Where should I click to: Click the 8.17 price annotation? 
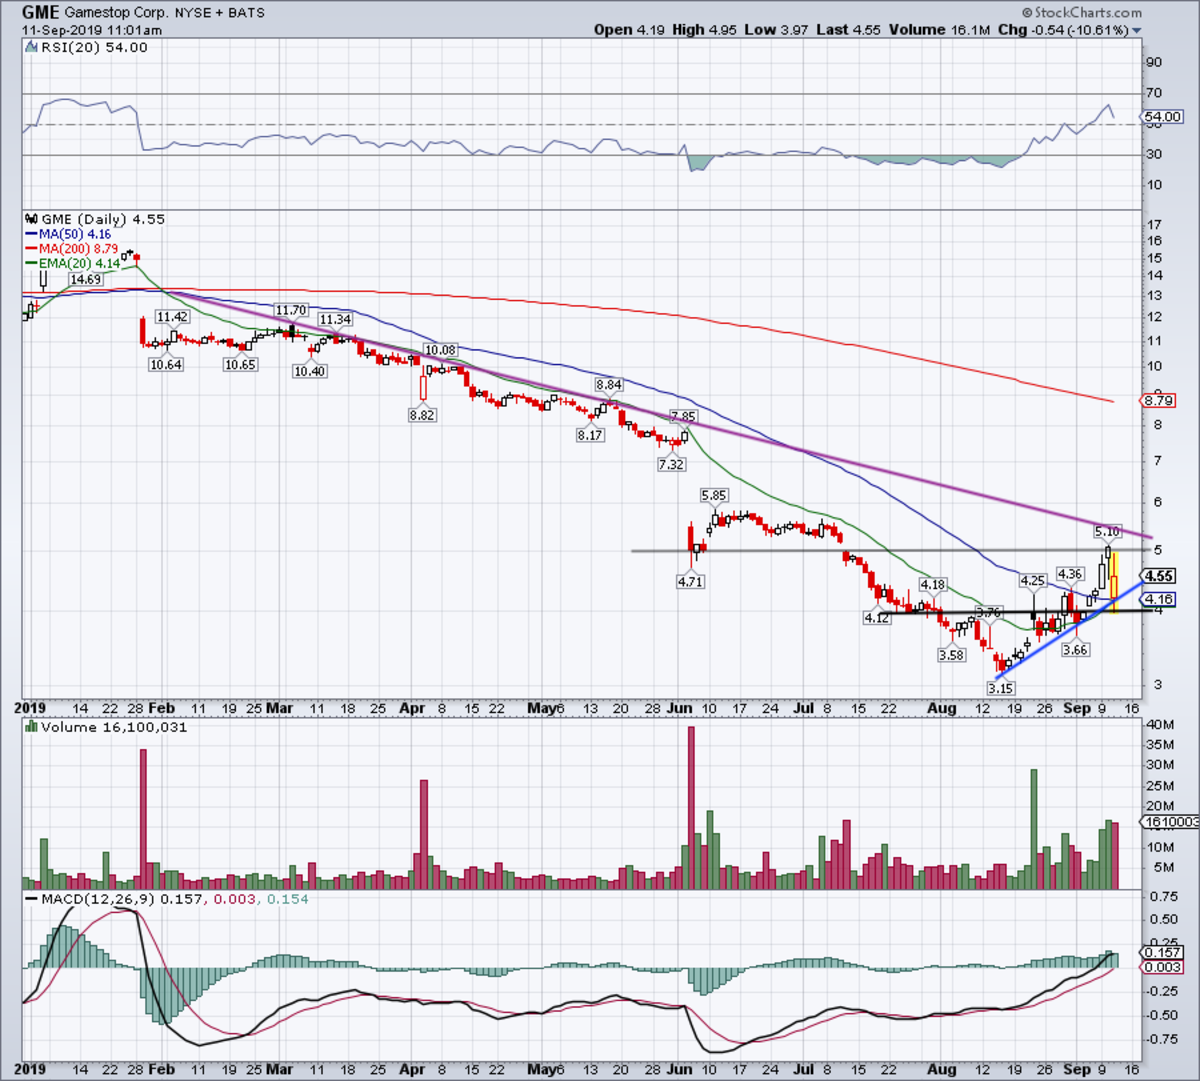coord(590,435)
